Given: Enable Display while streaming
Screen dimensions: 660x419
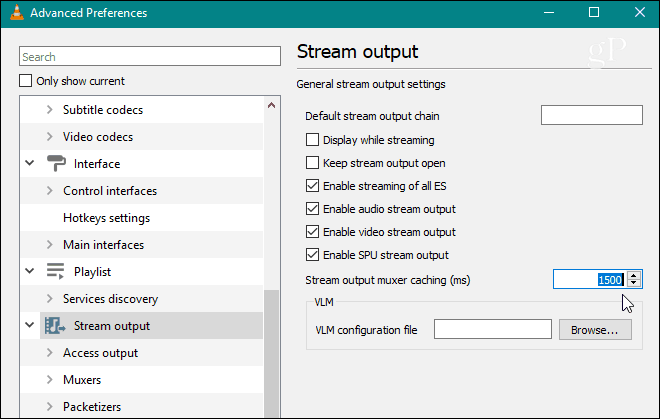Looking at the screenshot, I should tap(312, 140).
